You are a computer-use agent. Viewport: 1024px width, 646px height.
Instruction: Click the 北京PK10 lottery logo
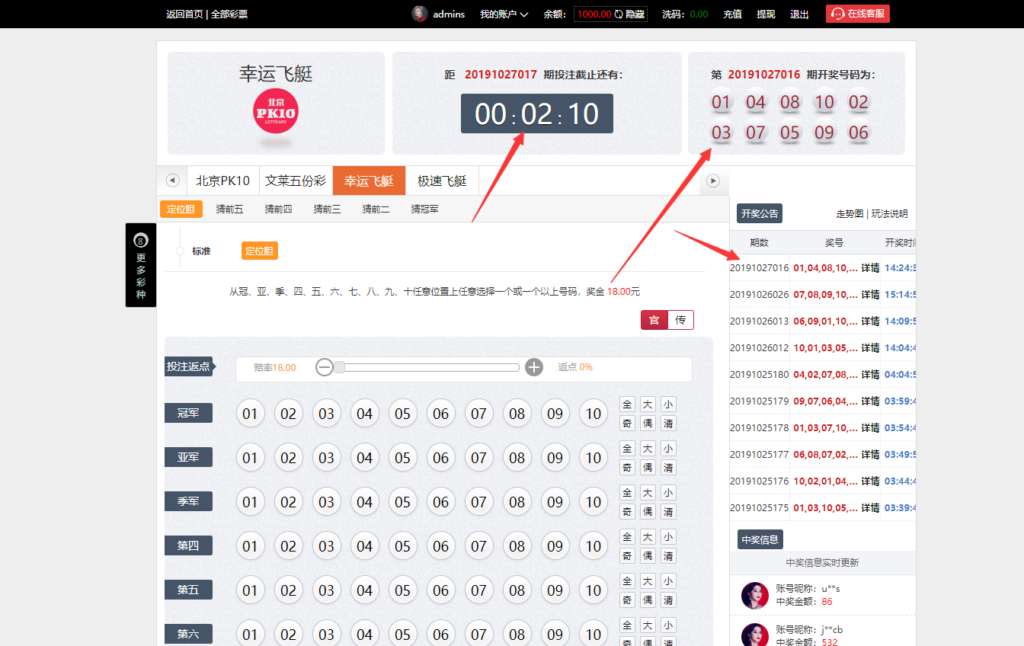tap(275, 113)
